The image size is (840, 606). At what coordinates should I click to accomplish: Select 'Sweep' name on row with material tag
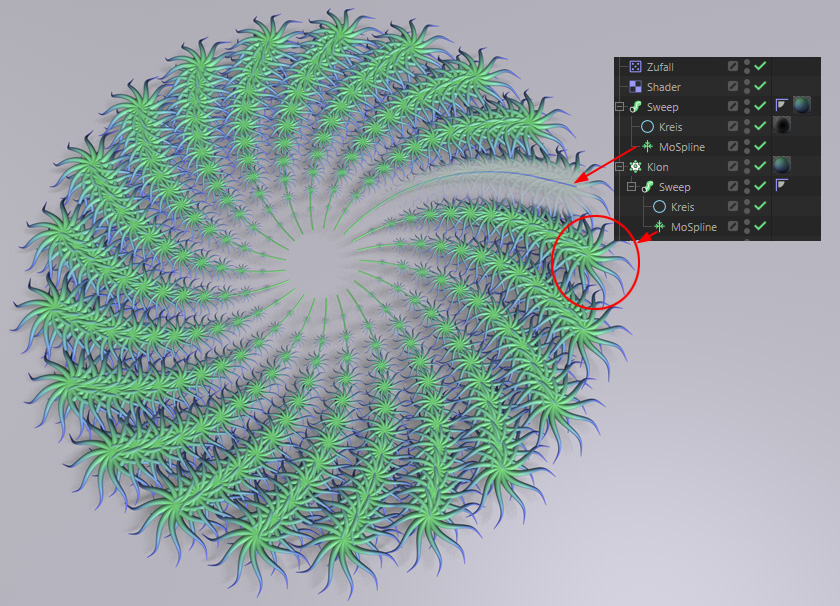663,107
